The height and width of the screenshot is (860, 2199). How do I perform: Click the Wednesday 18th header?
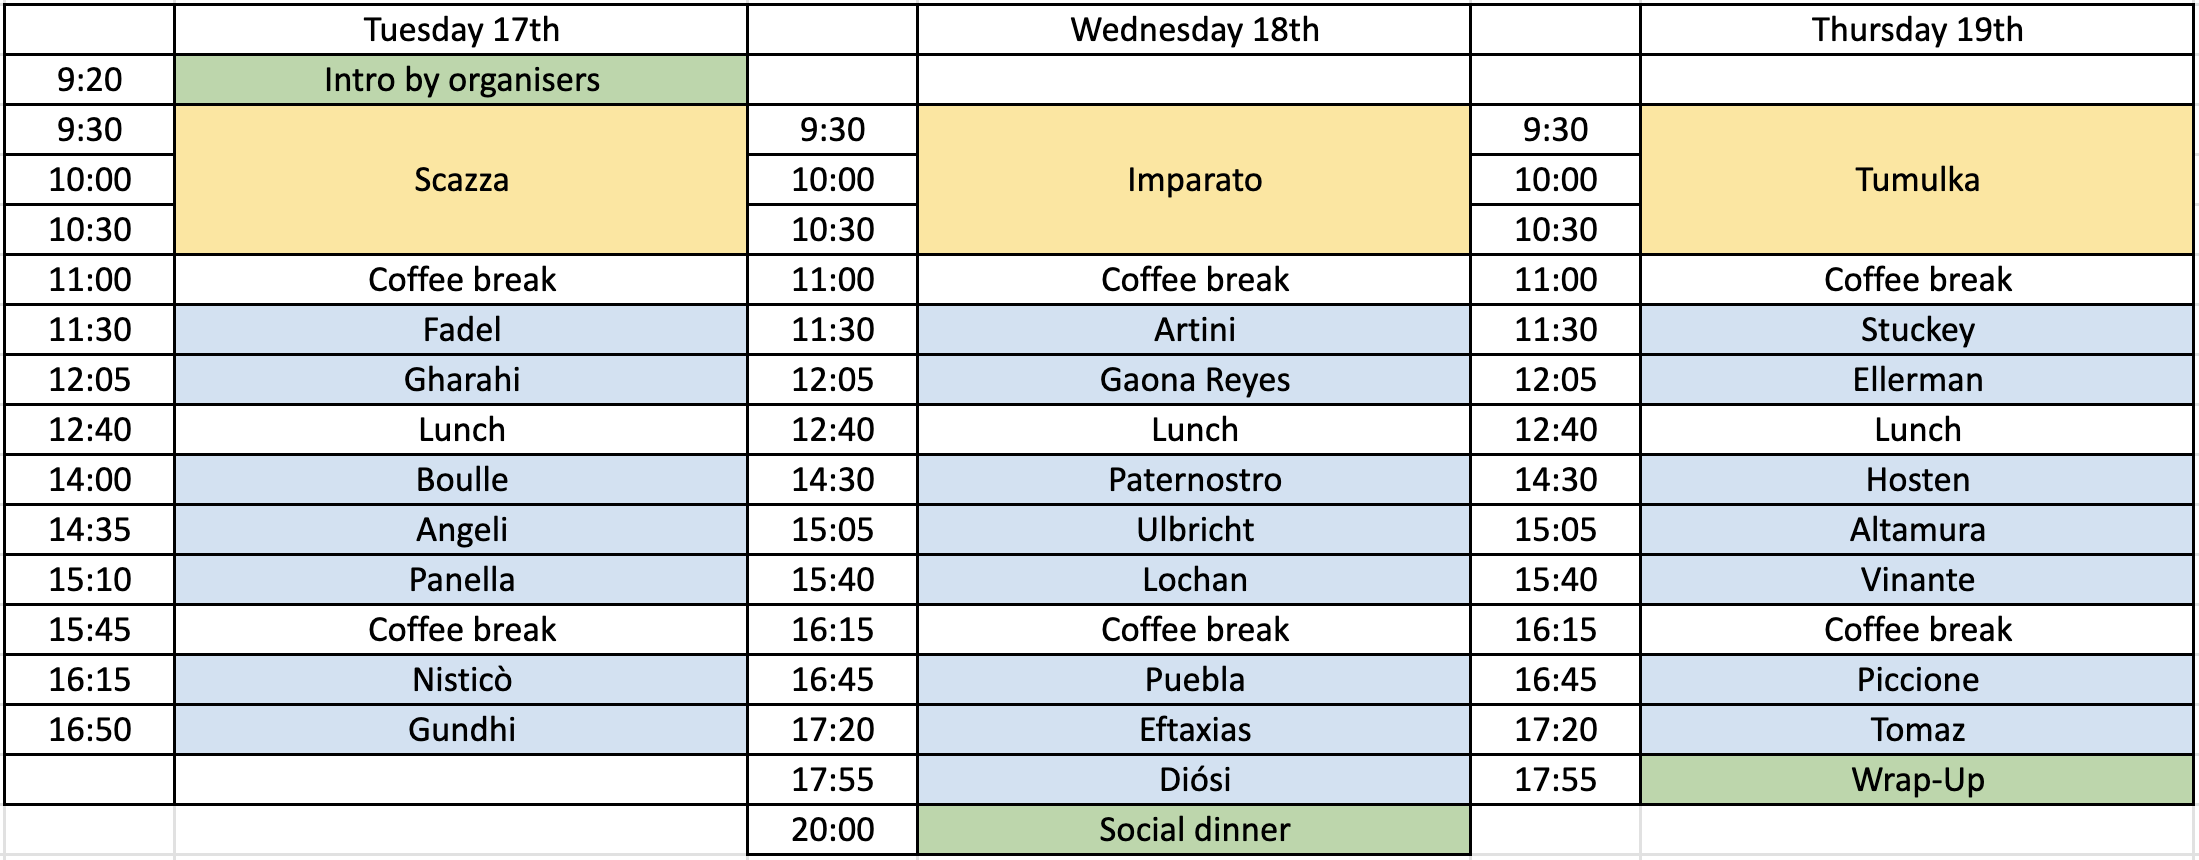[1194, 30]
